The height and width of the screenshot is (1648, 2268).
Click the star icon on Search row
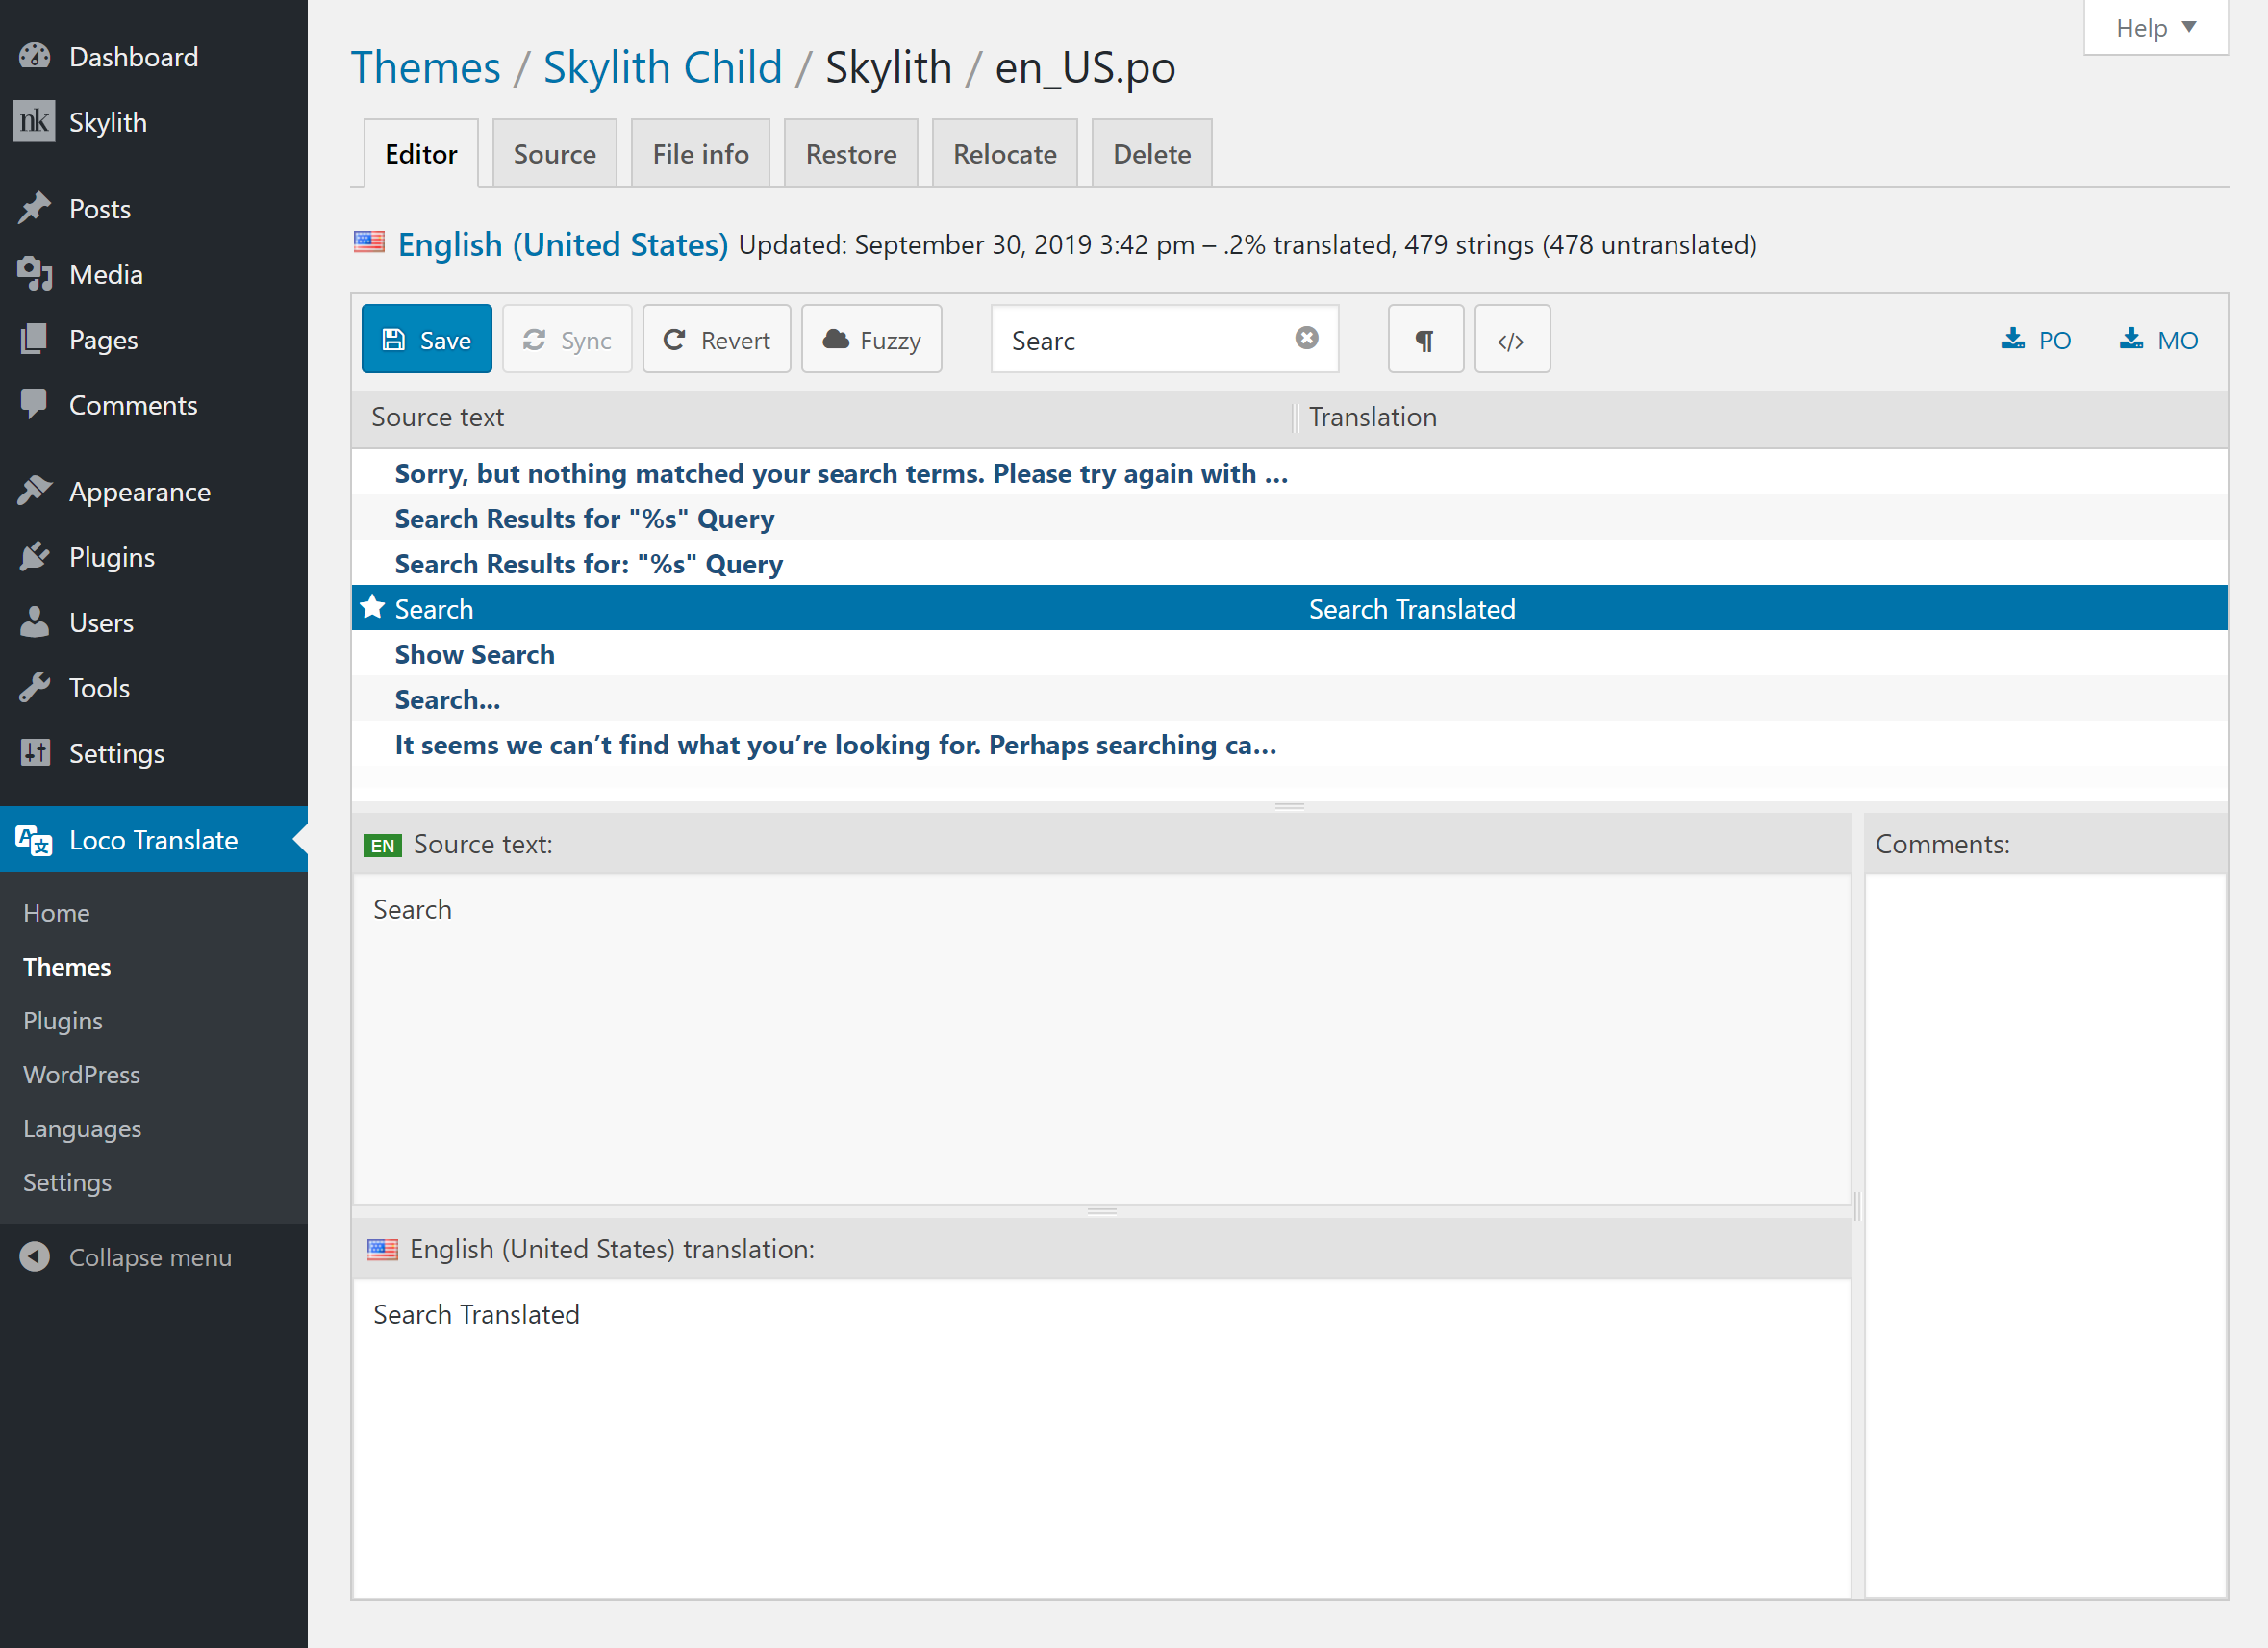tap(373, 607)
